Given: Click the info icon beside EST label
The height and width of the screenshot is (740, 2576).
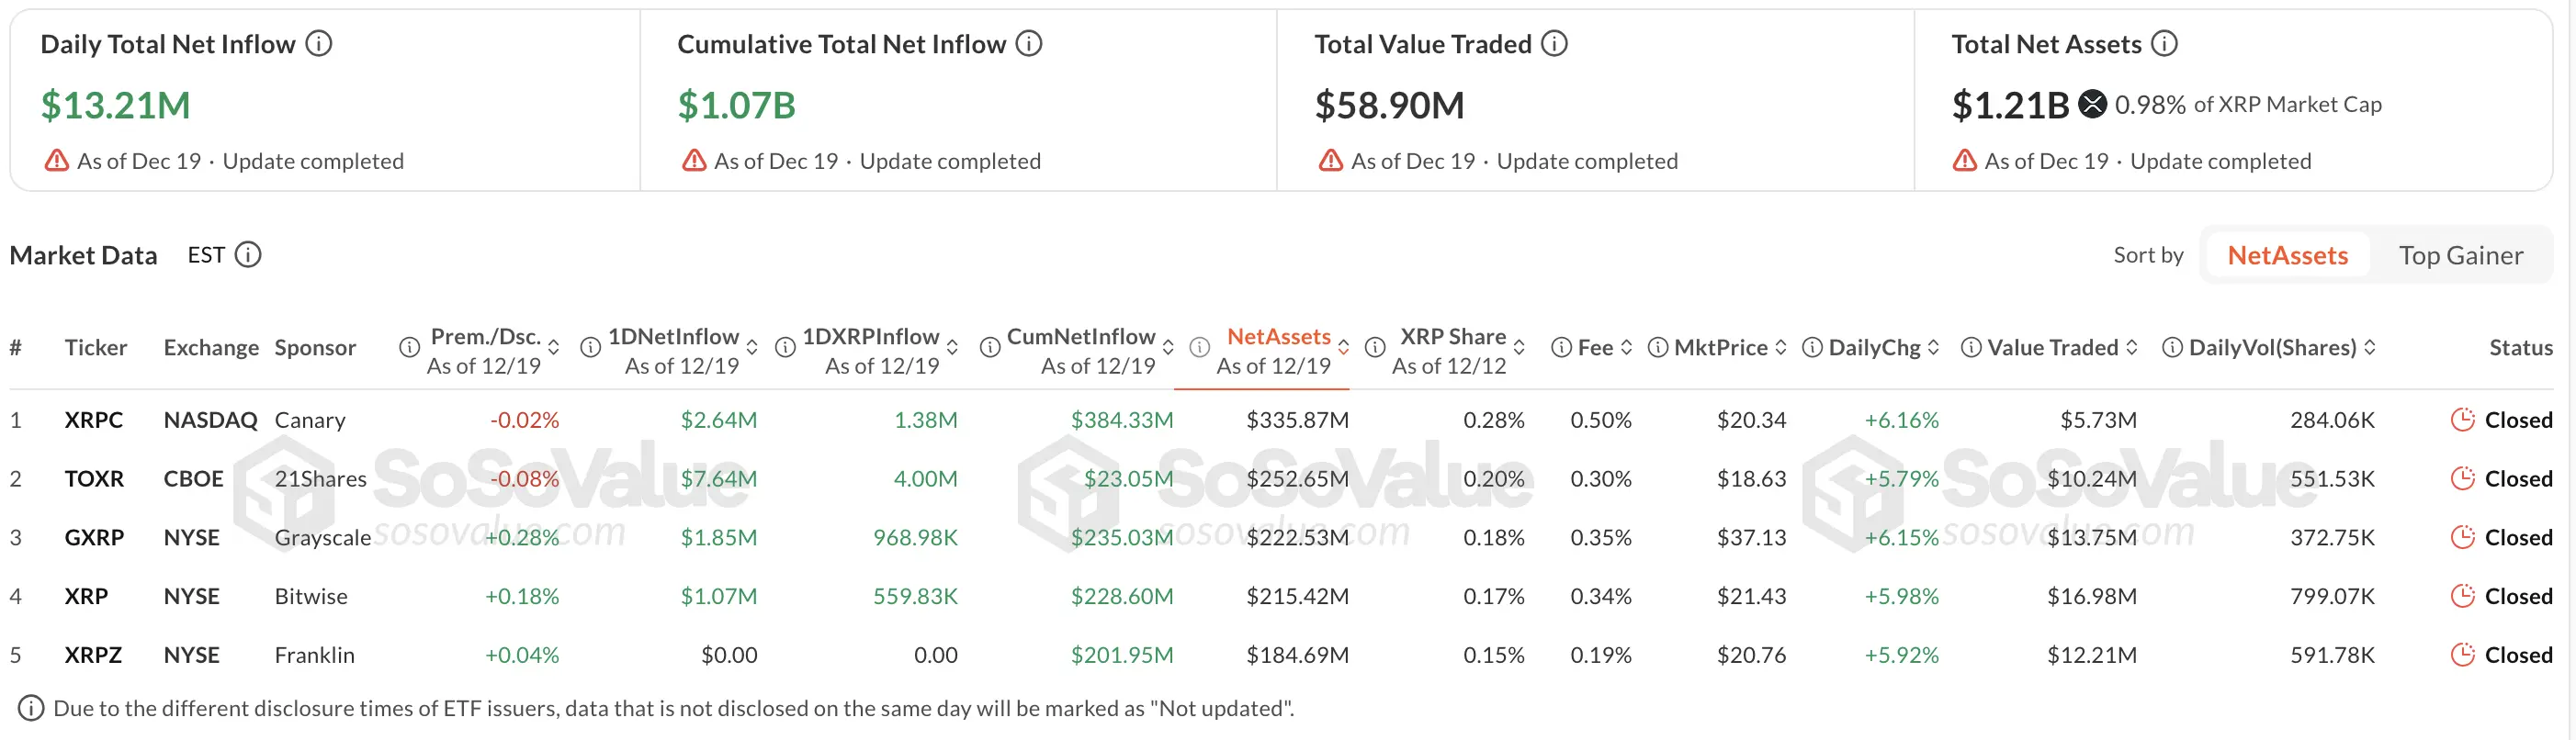Looking at the screenshot, I should [247, 255].
